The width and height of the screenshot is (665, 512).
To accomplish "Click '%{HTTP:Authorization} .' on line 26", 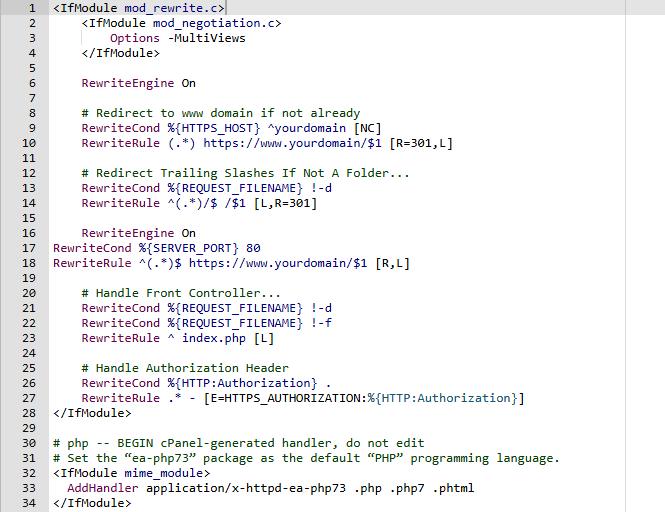I will 249,383.
